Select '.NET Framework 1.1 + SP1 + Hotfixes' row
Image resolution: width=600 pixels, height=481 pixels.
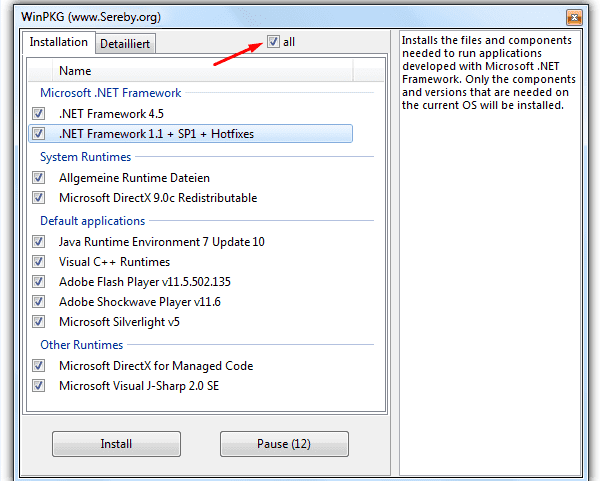tap(191, 134)
